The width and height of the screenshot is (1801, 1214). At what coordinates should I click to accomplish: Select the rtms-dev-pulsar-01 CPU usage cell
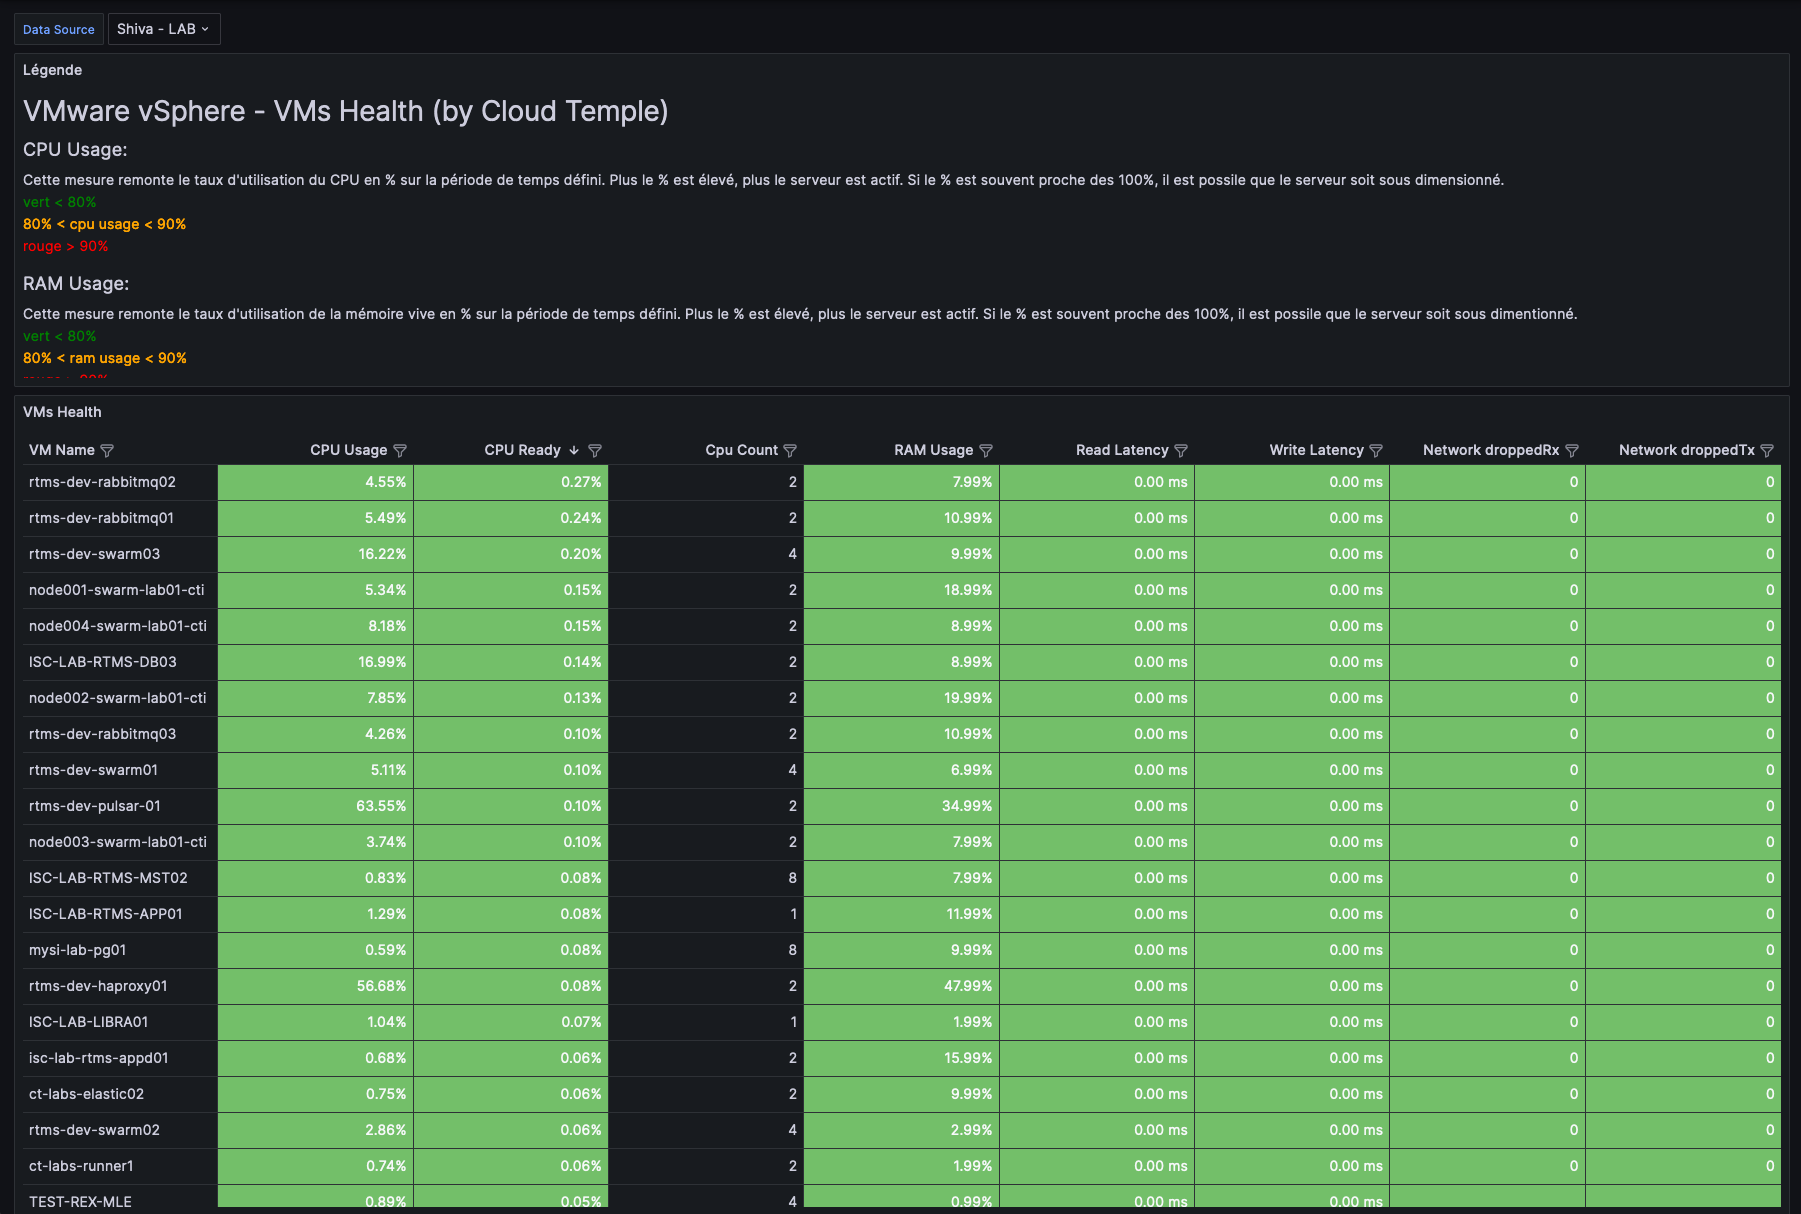tap(315, 806)
